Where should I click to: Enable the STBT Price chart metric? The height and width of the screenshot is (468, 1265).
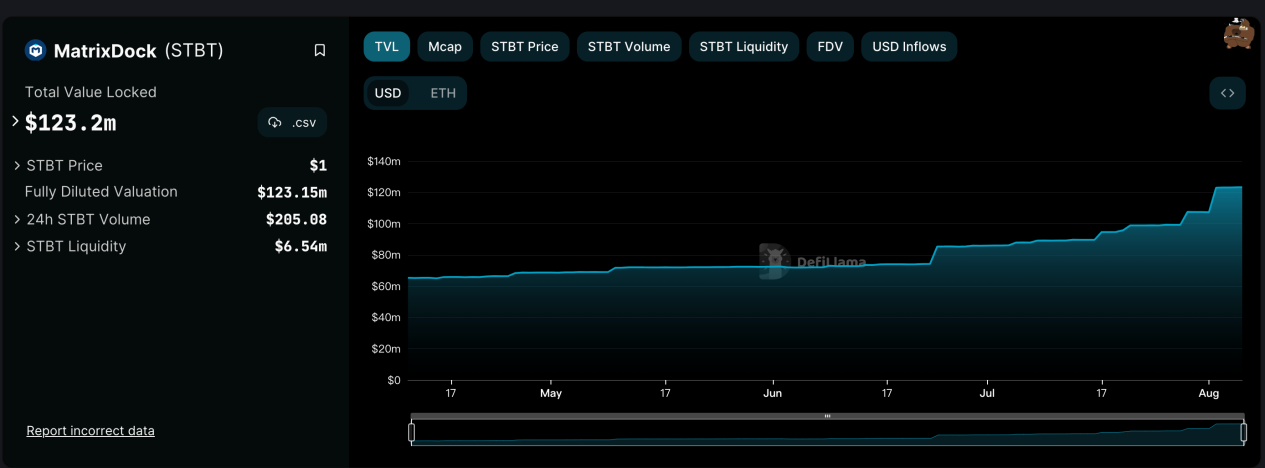pyautogui.click(x=524, y=46)
